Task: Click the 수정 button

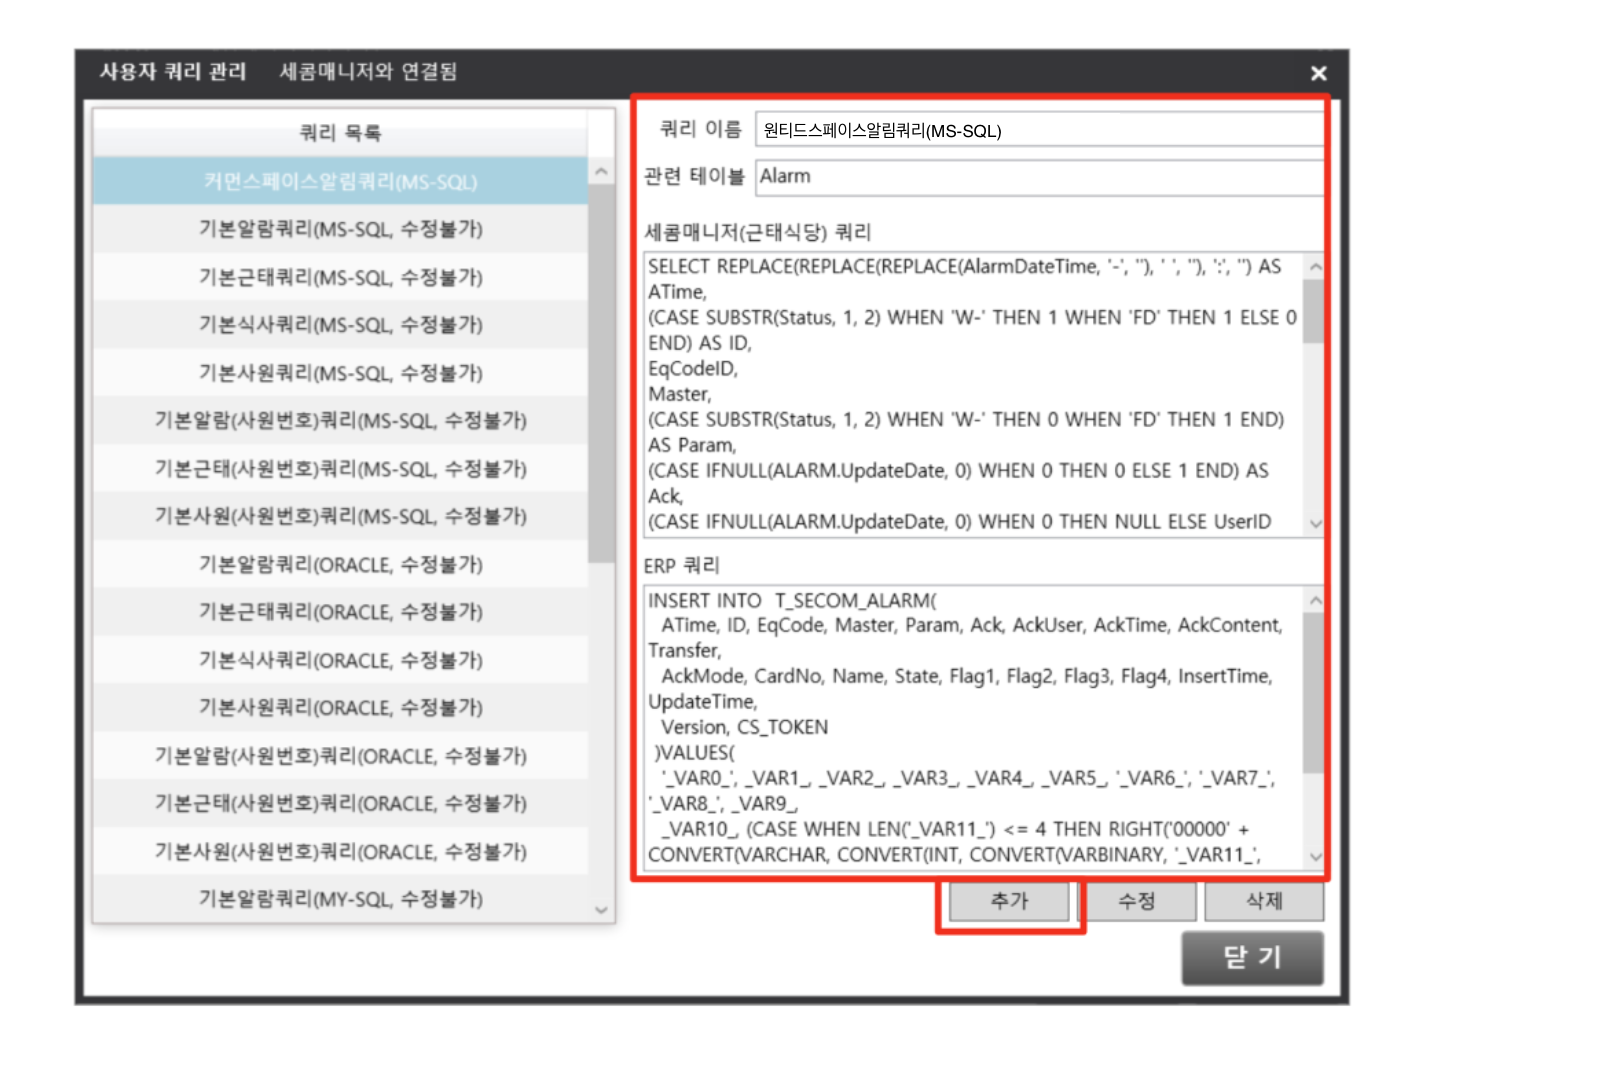Action: (1137, 901)
